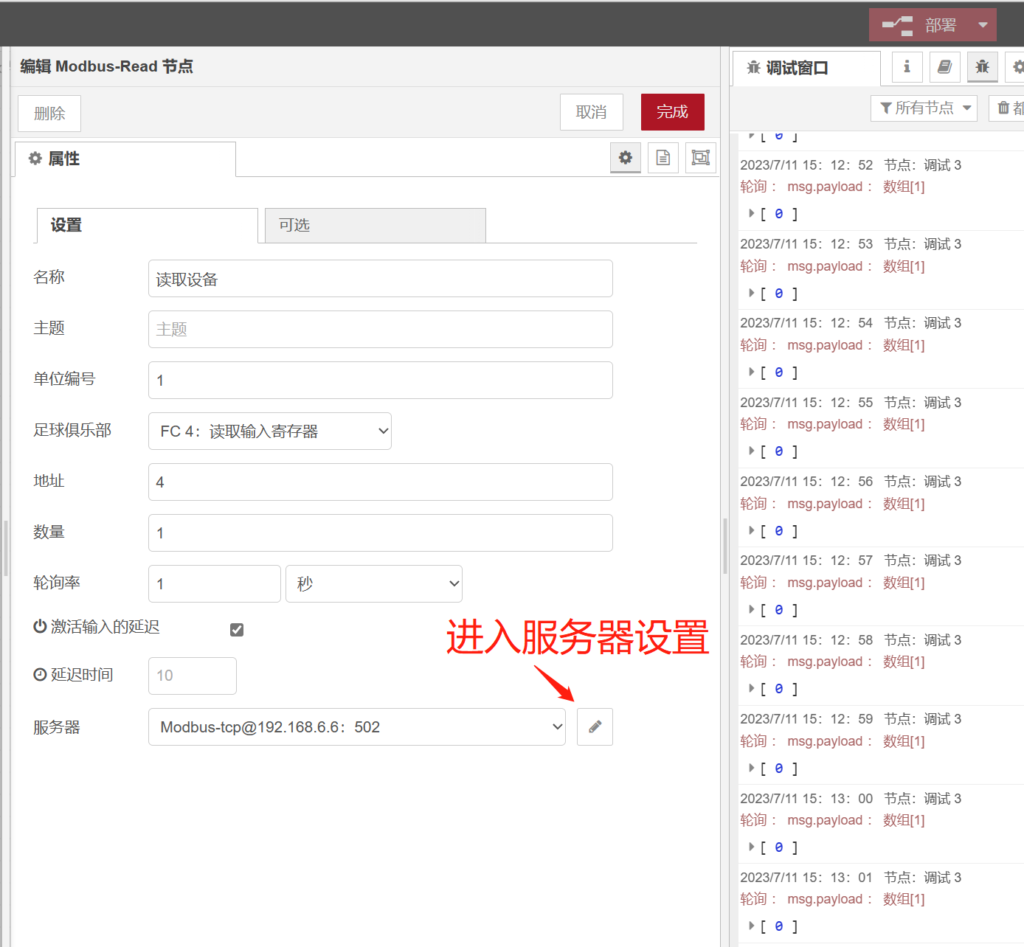
Task: Click msg.payload in the 15:13:00 message
Action: tap(825, 820)
